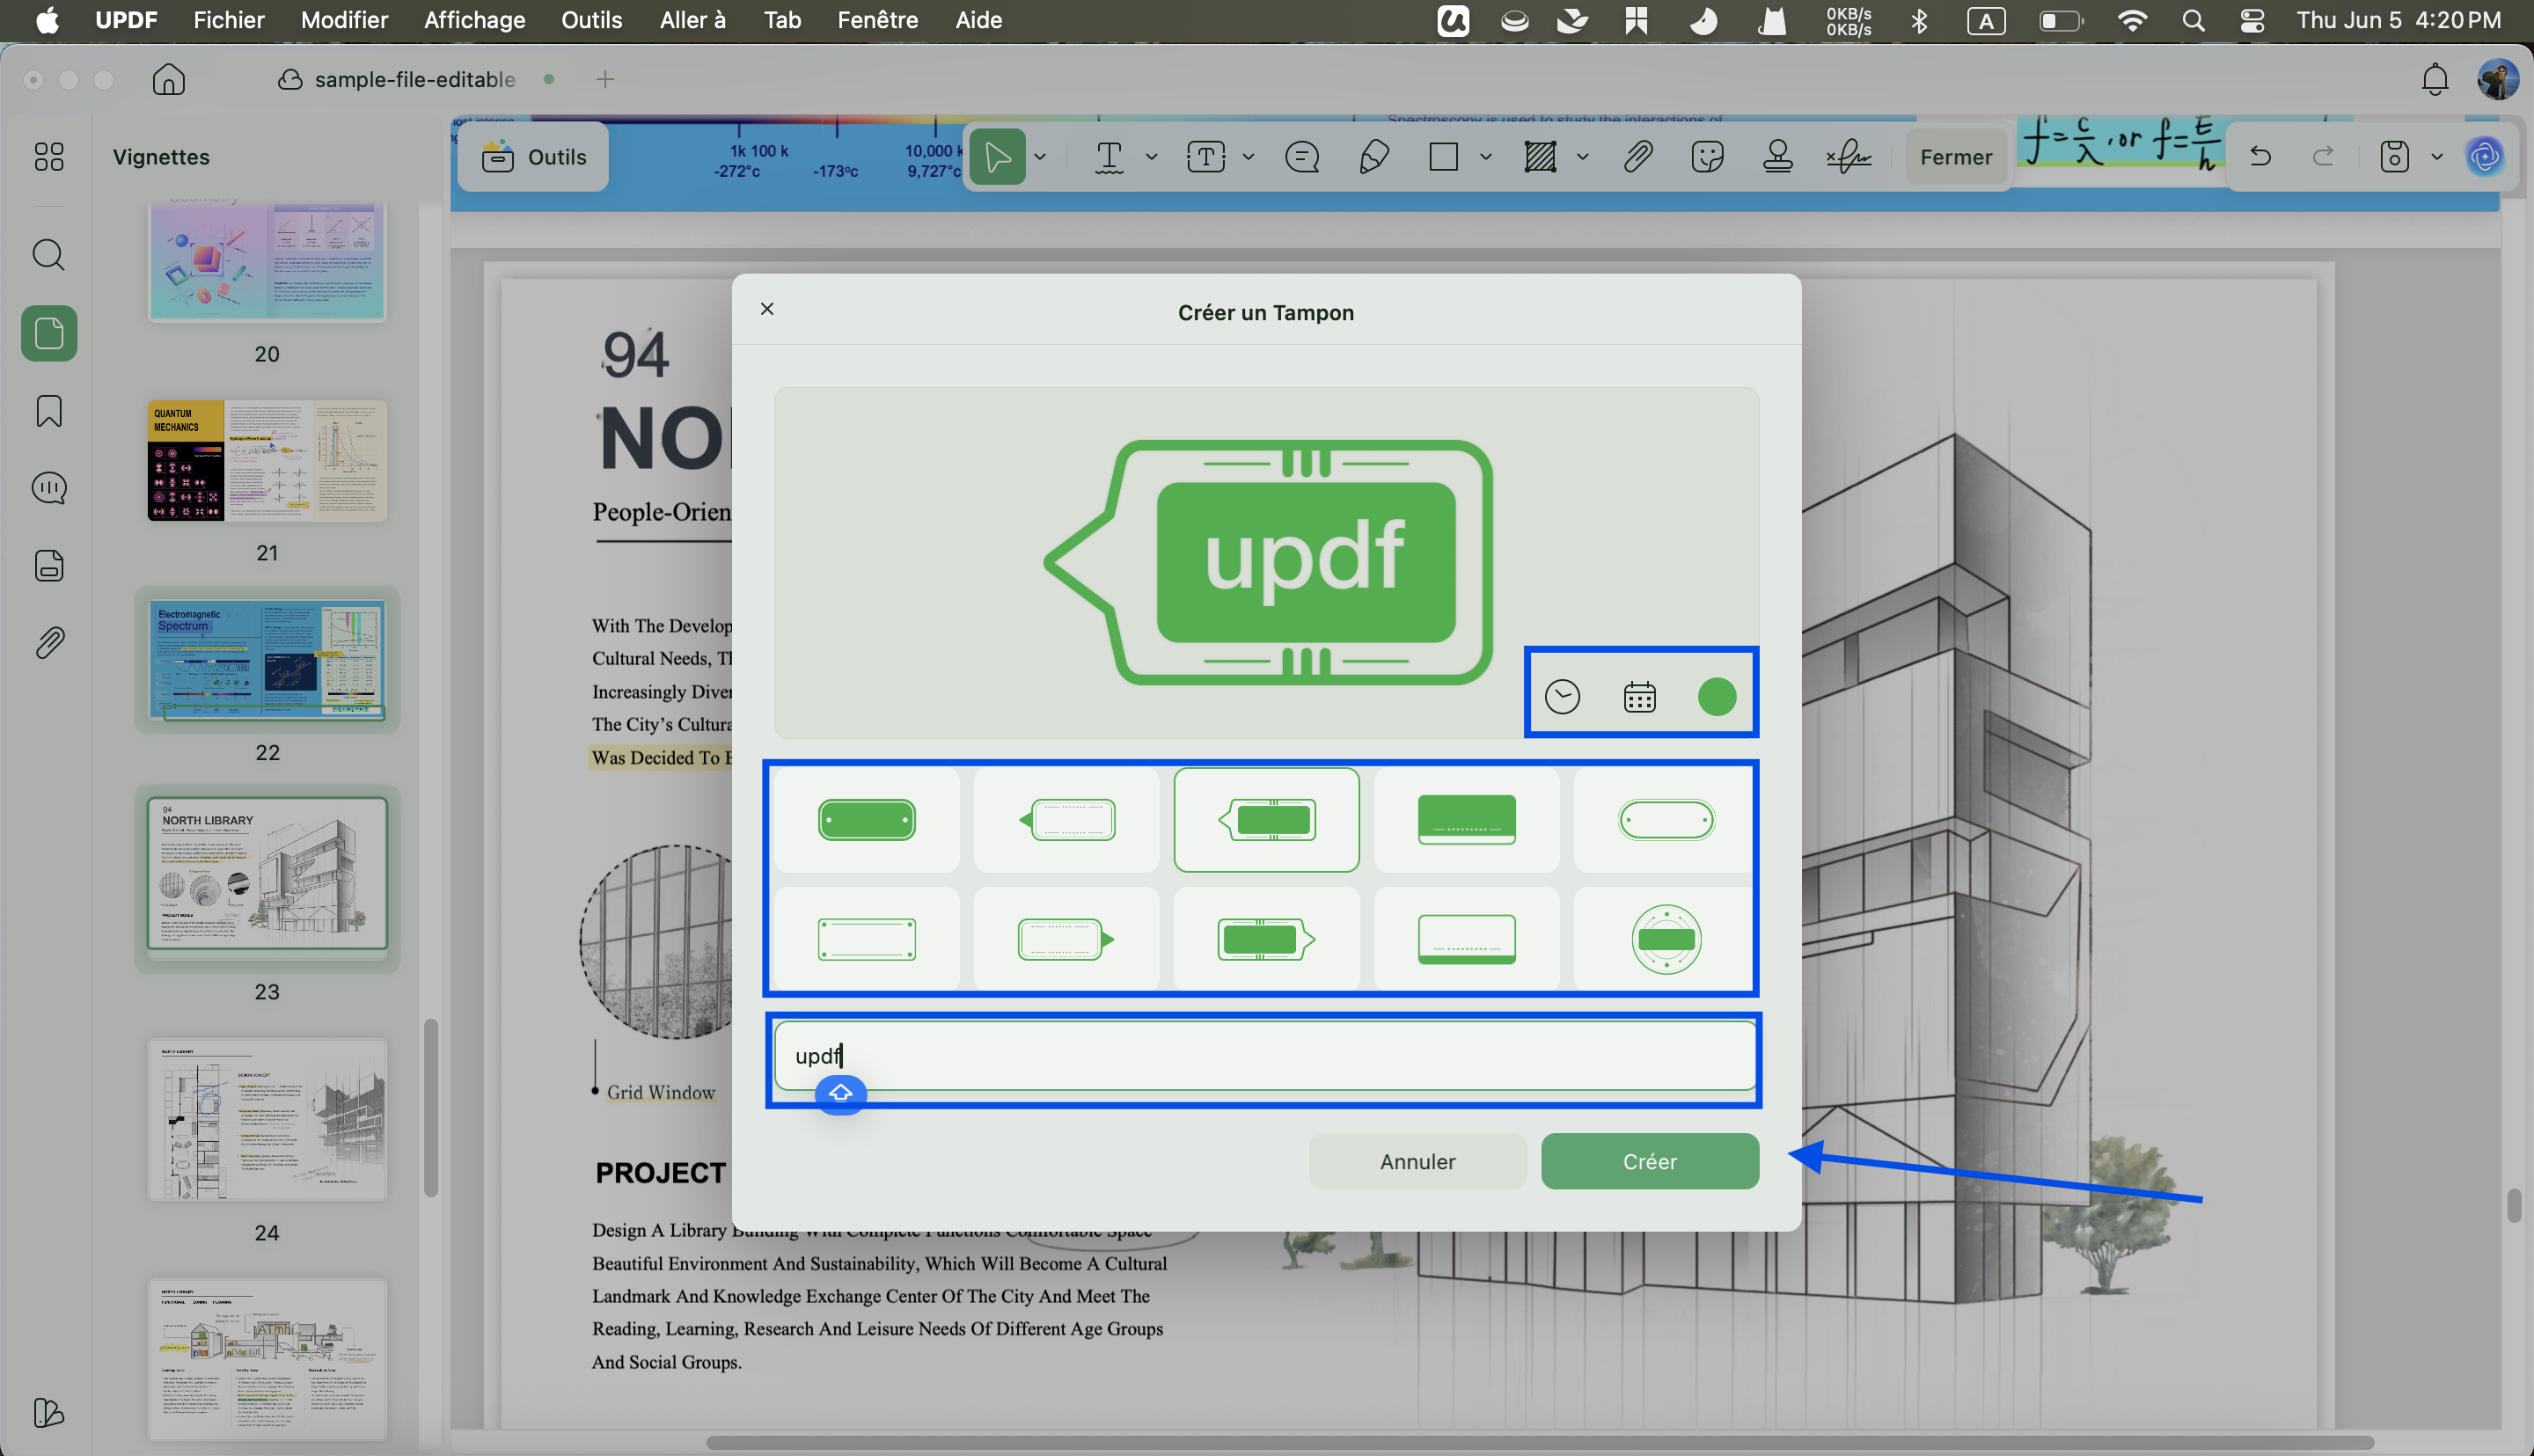Open the comment note tool

pyautogui.click(x=1302, y=157)
